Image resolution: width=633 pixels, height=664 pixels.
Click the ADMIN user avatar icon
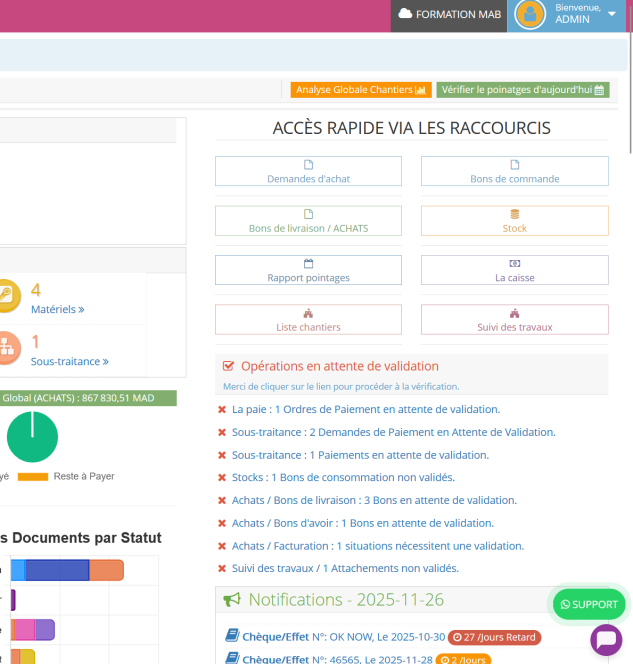(x=530, y=14)
